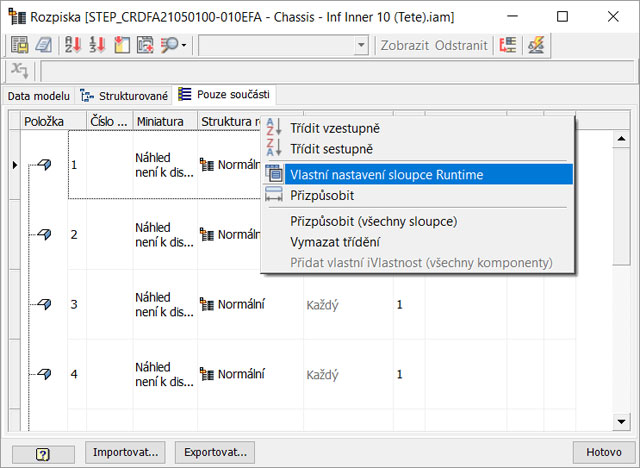Image resolution: width=640 pixels, height=468 pixels.
Task: Click the Miniatura column header
Action: (165, 121)
